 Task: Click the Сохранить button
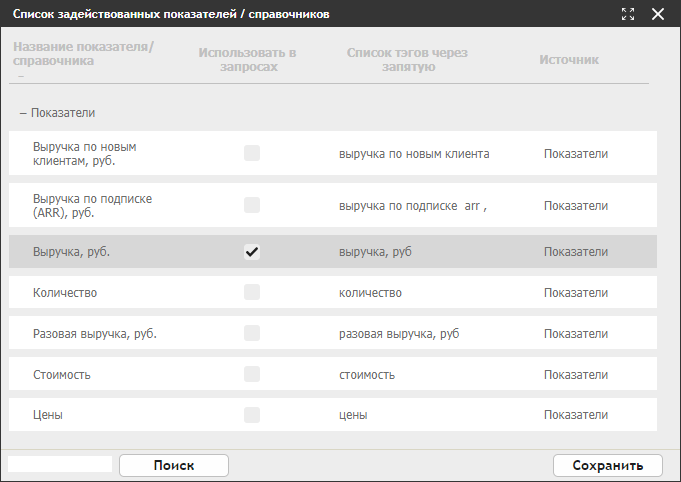608,465
